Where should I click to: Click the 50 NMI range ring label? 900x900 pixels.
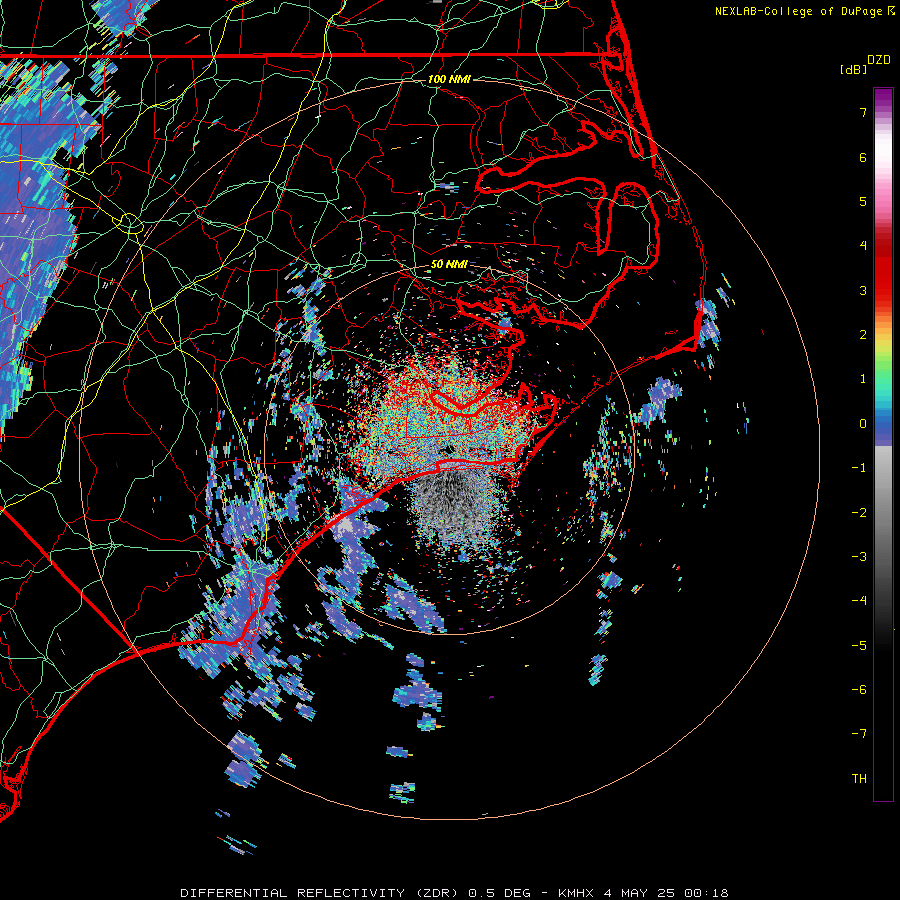coord(449,264)
